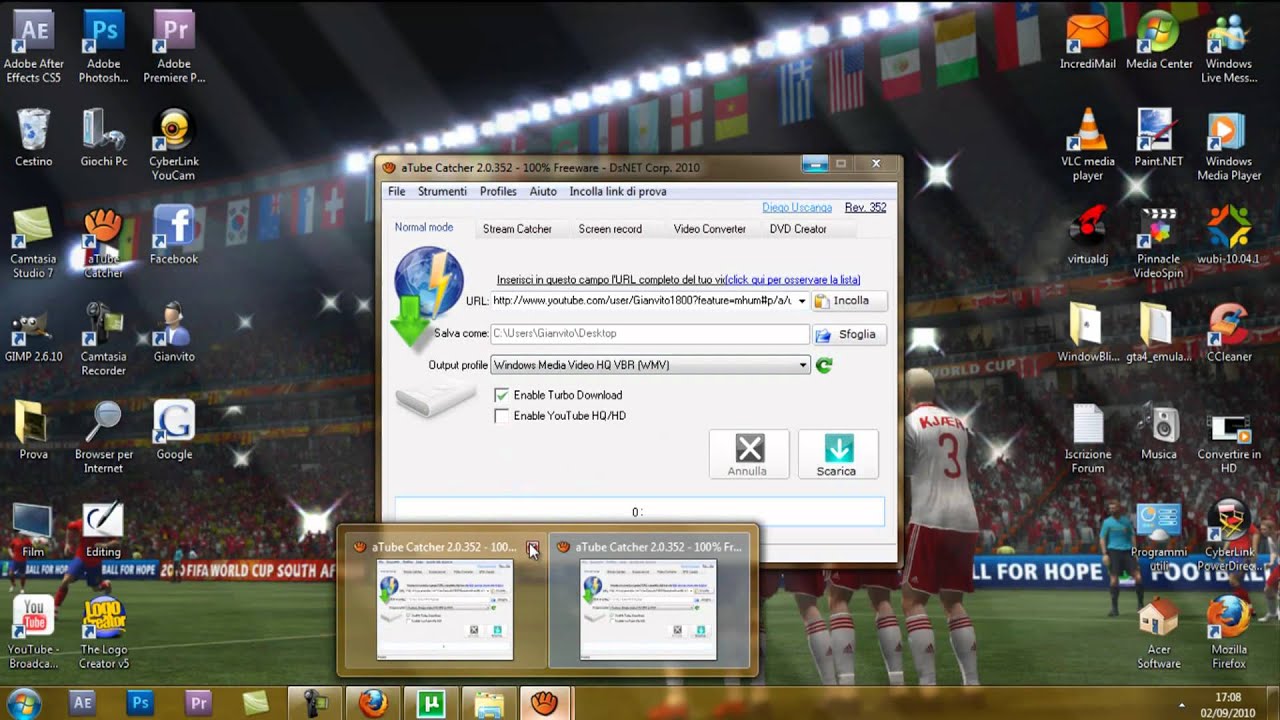The image size is (1280, 720).
Task: Open the Strumenti menu
Action: (x=442, y=191)
